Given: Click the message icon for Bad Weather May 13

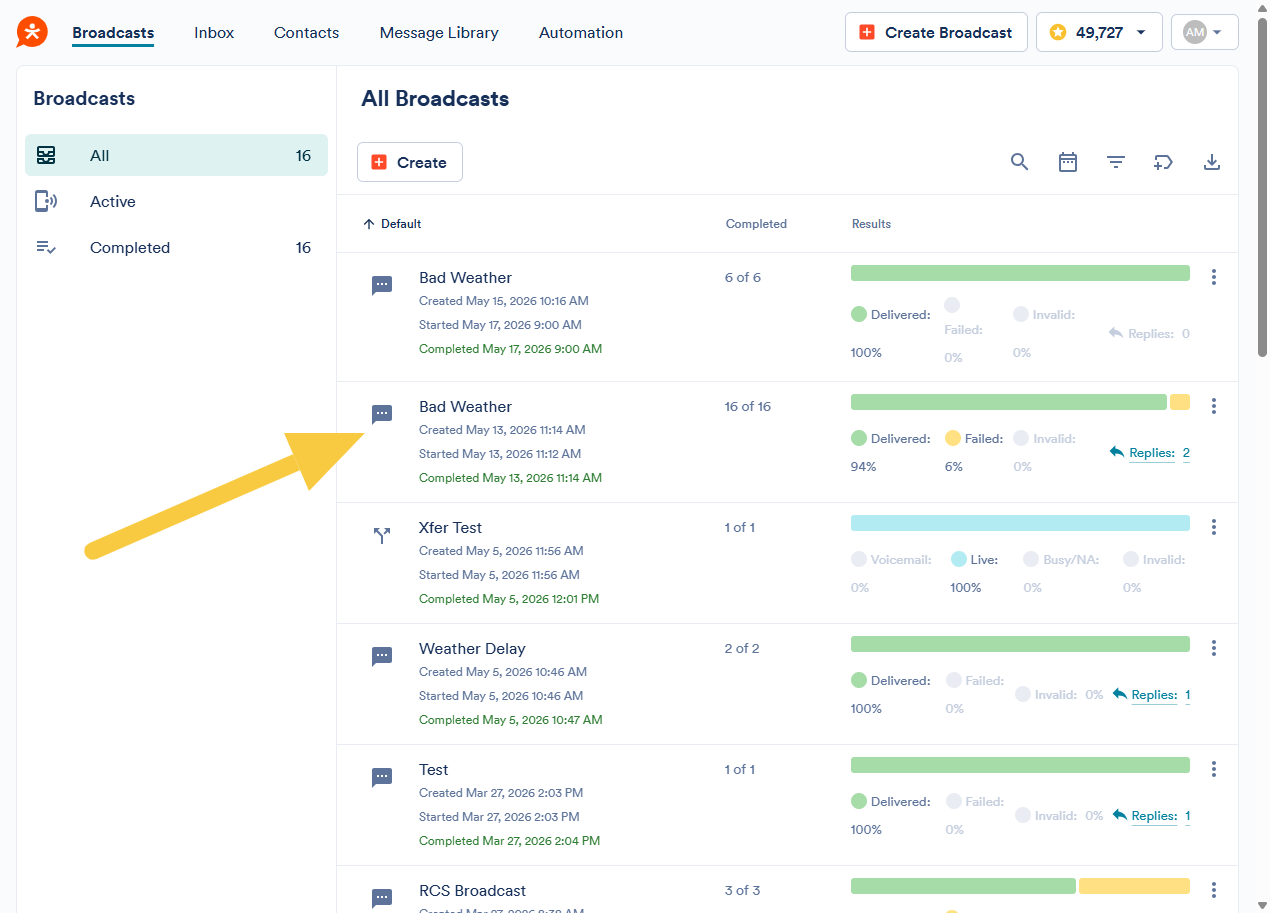Looking at the screenshot, I should 382,415.
